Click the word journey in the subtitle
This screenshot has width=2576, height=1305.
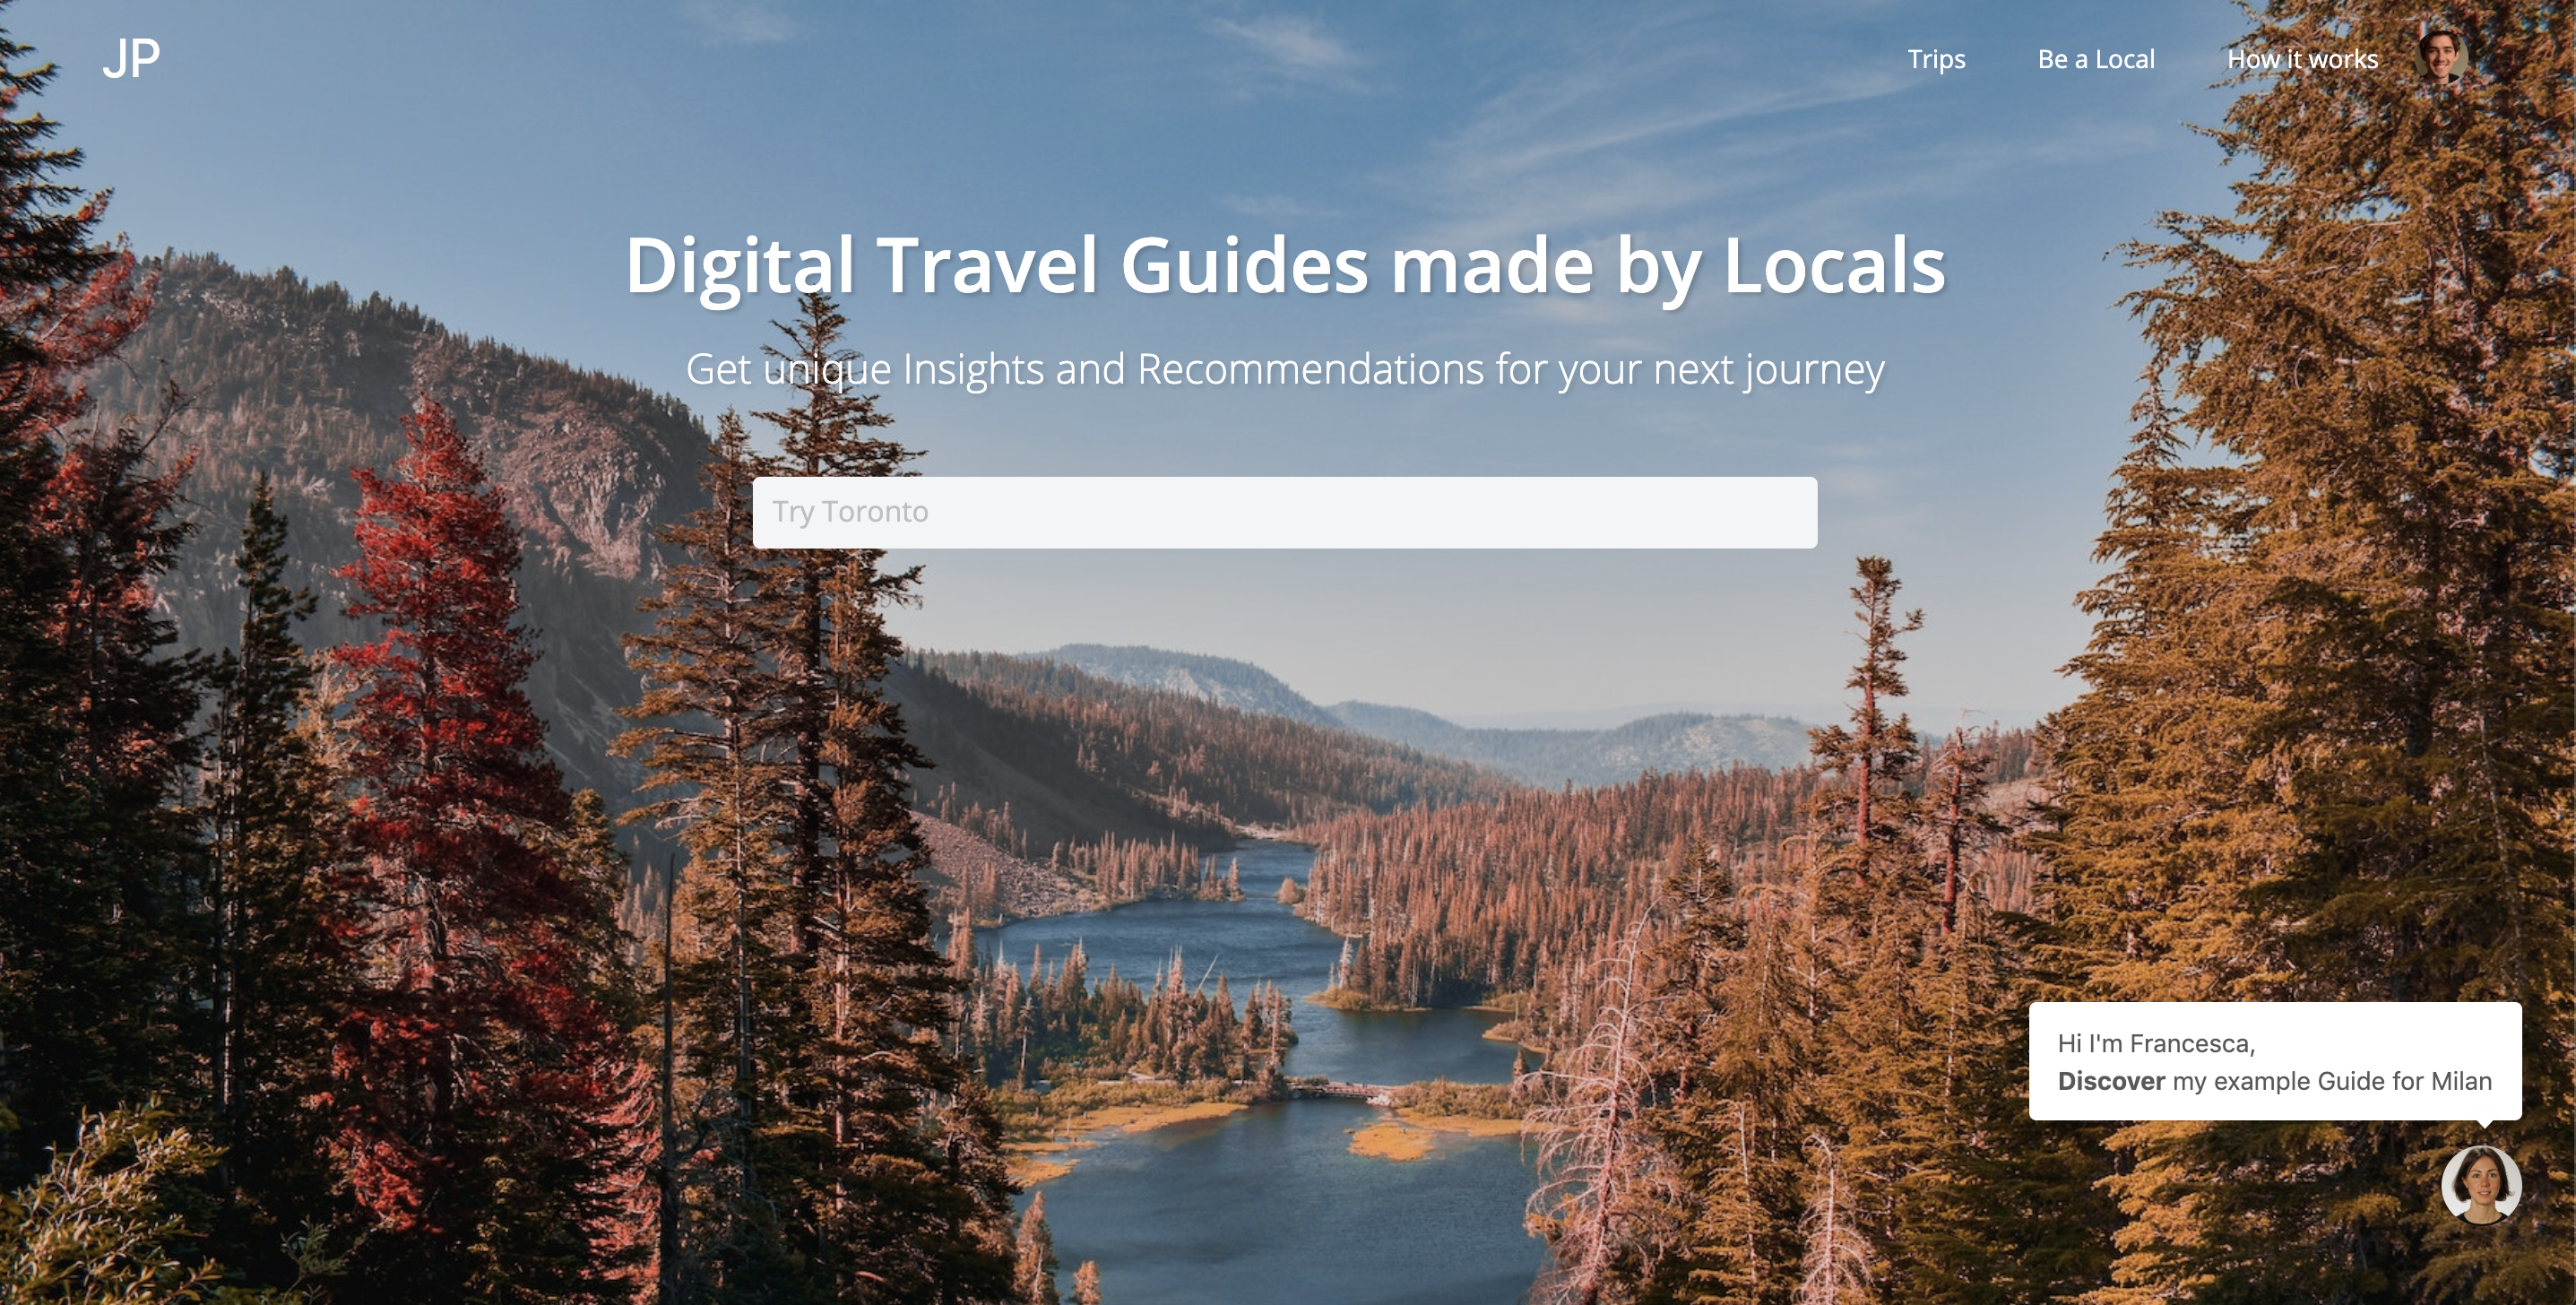pos(1814,371)
